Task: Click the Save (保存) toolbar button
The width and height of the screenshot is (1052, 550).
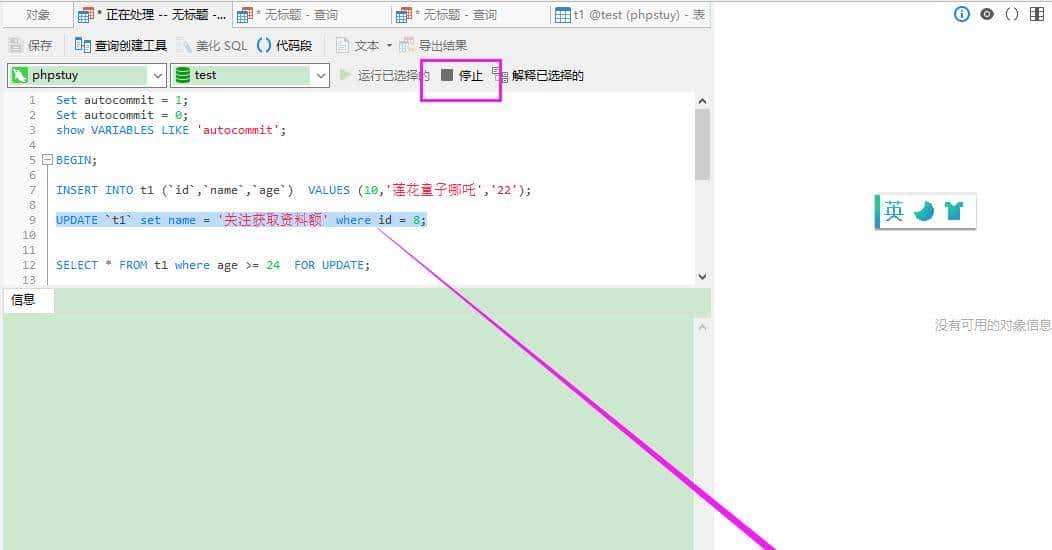Action: (31, 45)
